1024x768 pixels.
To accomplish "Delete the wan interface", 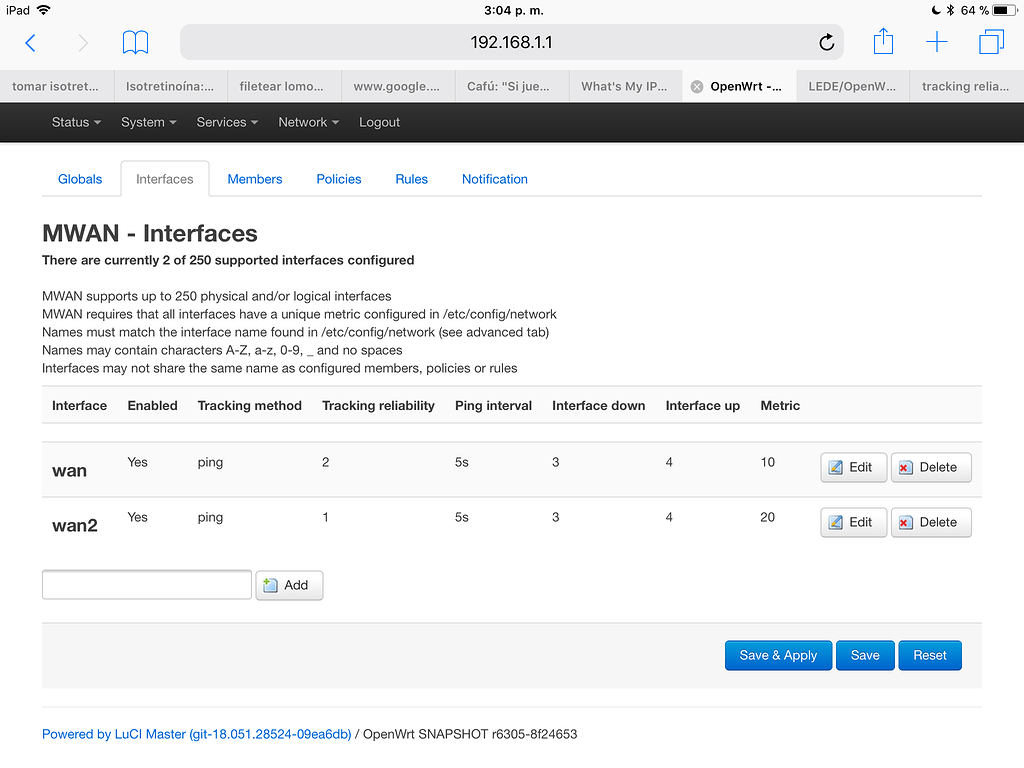I will point(930,467).
